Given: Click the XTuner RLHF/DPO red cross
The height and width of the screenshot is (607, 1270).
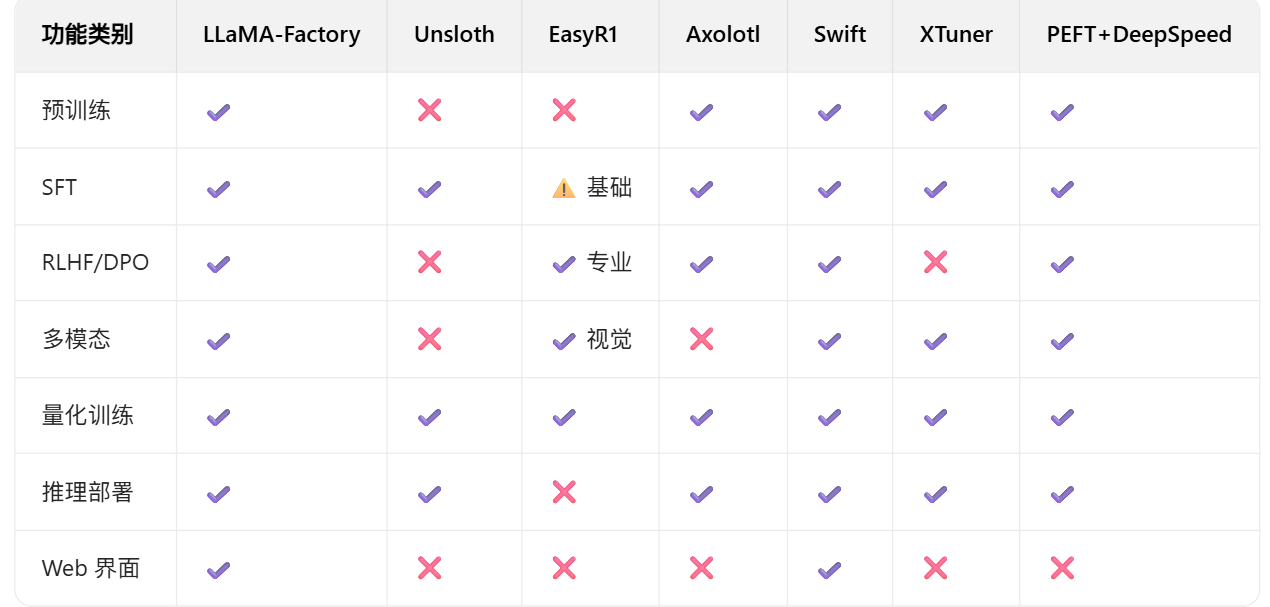Looking at the screenshot, I should point(936,262).
